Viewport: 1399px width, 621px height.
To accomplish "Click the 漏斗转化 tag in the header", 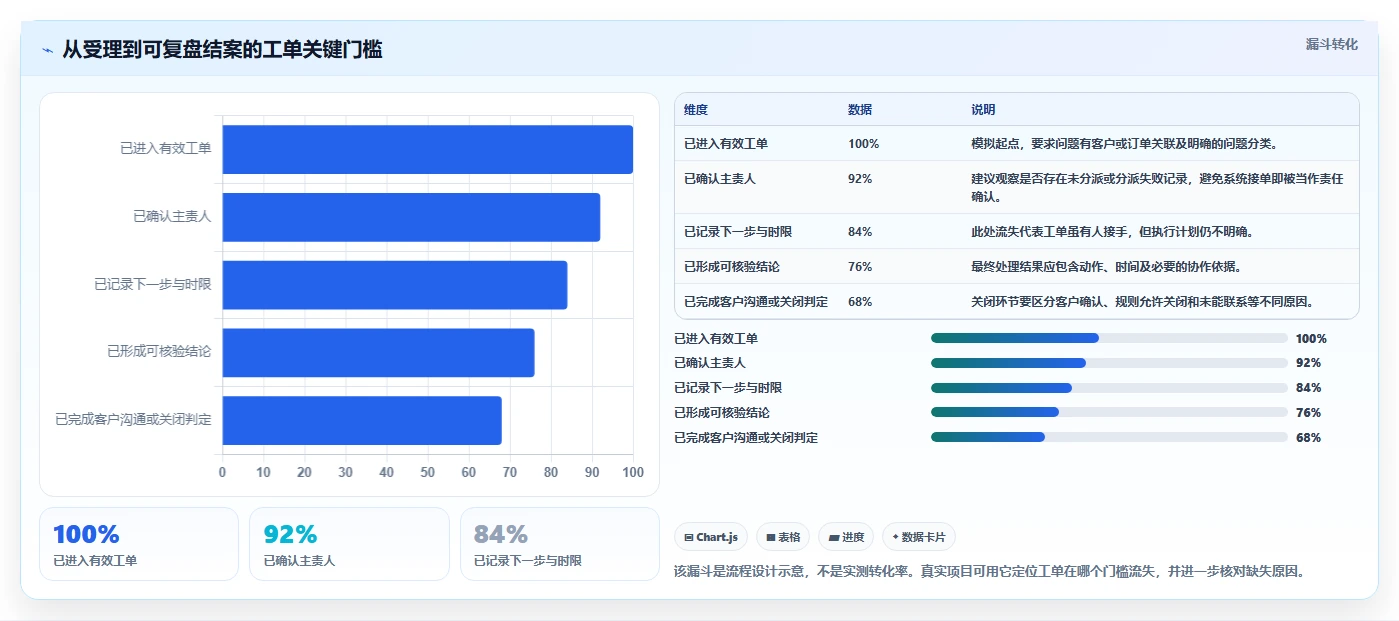I will [x=1331, y=44].
